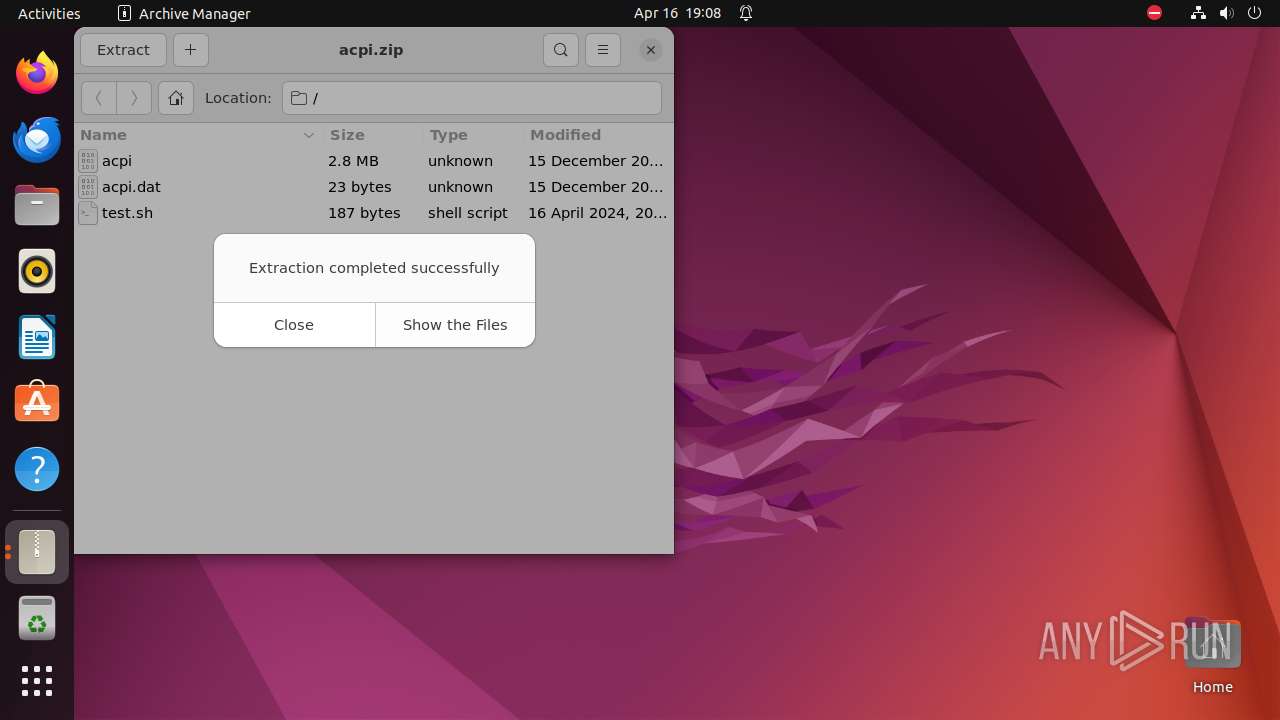Click the Extraction completed successfully message
Viewport: 1280px width, 720px height.
(374, 268)
